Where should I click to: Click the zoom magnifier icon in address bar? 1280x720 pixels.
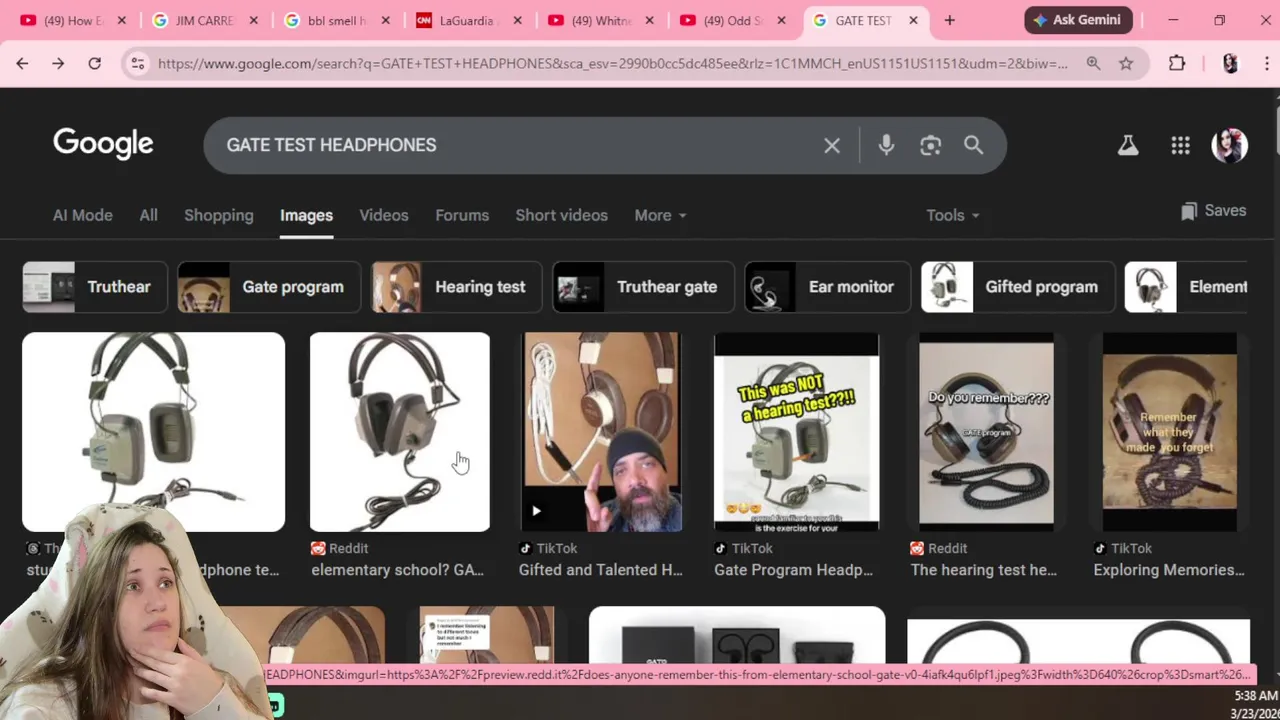click(x=1093, y=63)
